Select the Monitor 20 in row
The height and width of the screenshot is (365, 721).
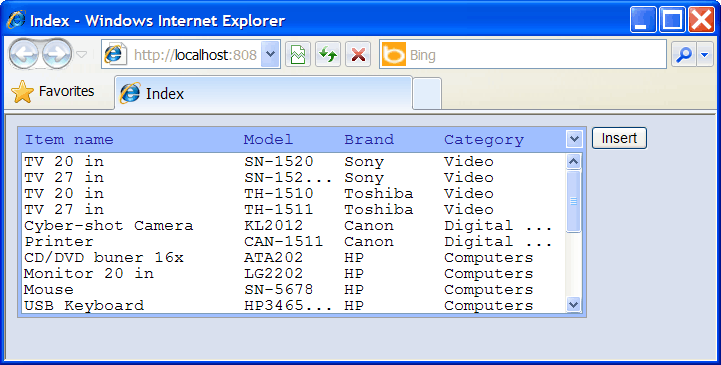coord(293,274)
